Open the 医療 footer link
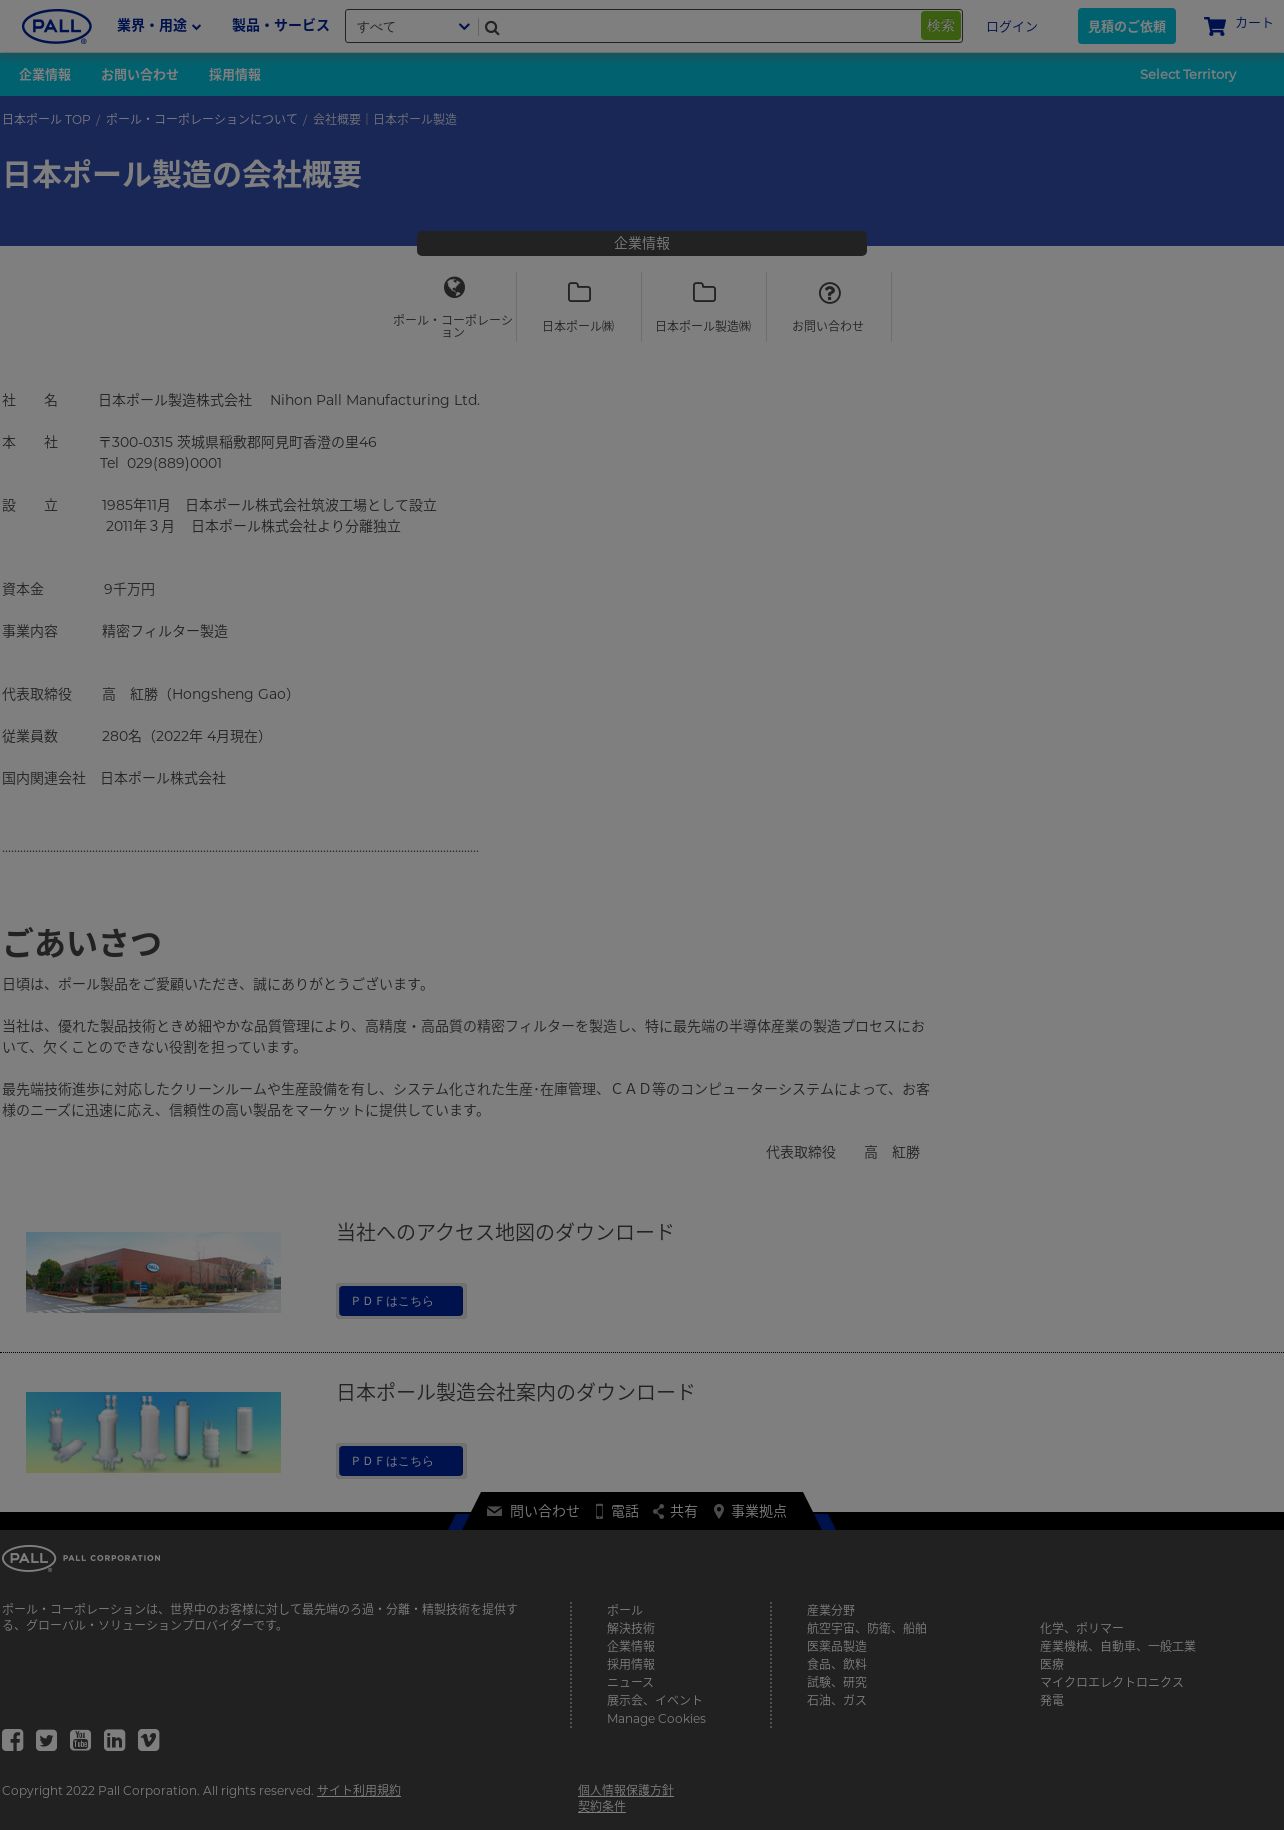The height and width of the screenshot is (1830, 1284). click(x=1052, y=1664)
